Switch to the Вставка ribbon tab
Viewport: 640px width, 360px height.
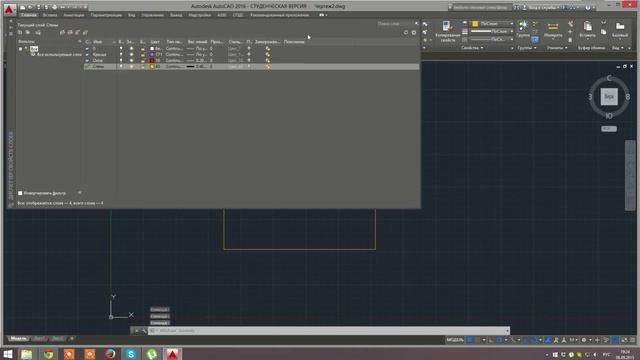50,15
